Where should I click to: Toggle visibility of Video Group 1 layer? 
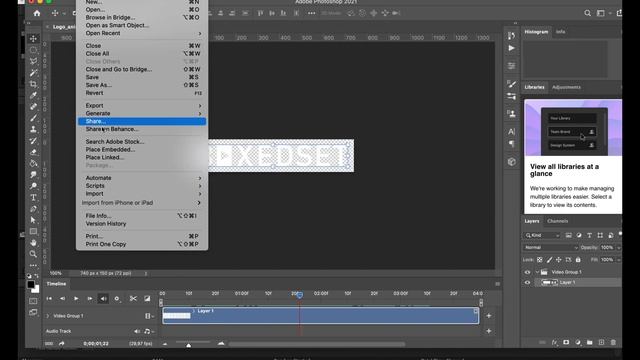point(527,272)
